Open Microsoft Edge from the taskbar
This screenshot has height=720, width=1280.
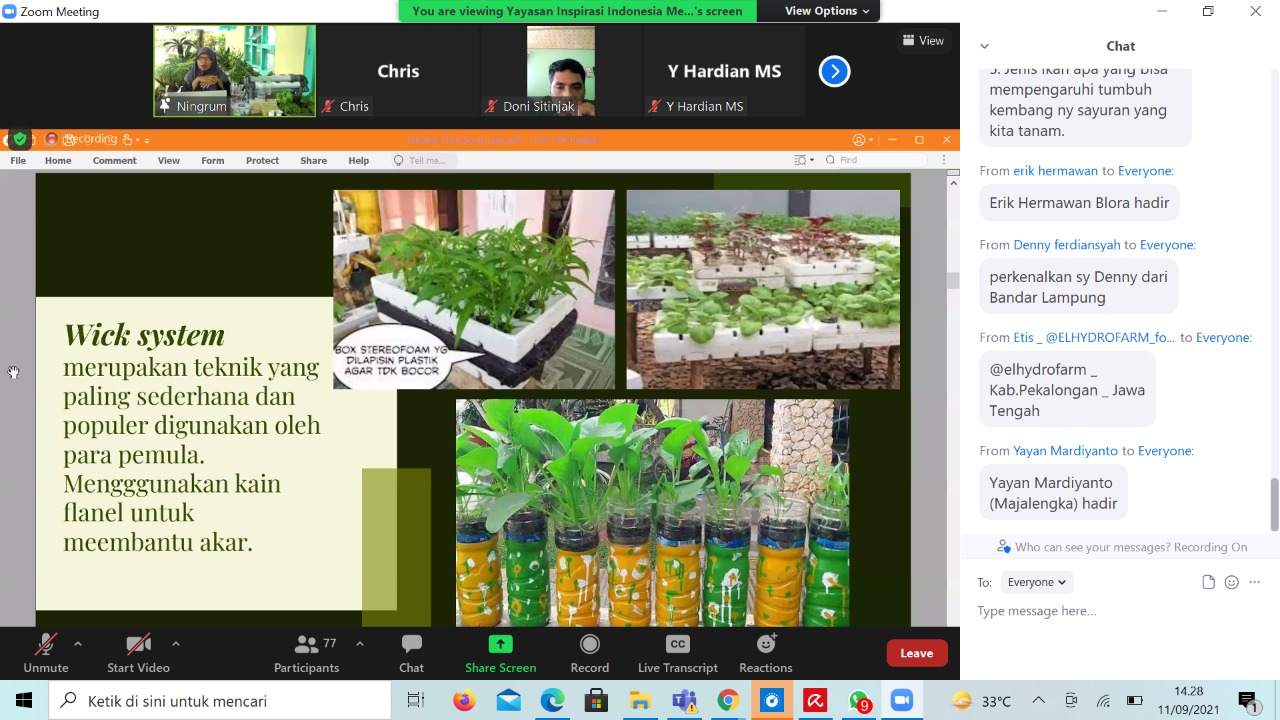tap(552, 701)
